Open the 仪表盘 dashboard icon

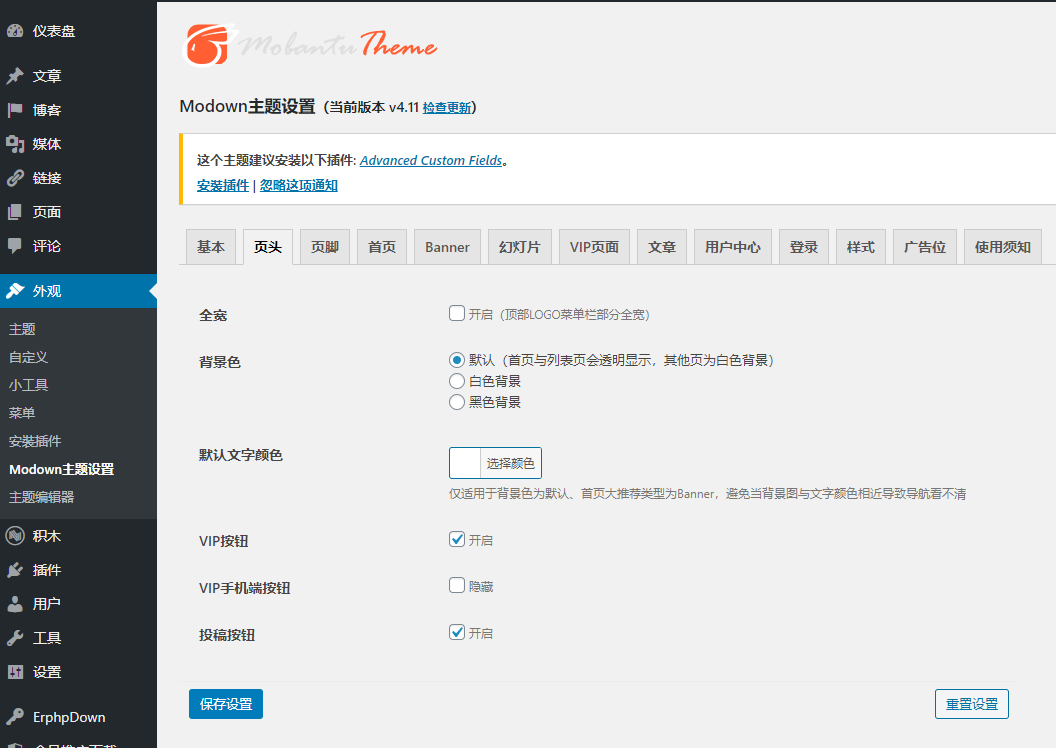tap(15, 31)
